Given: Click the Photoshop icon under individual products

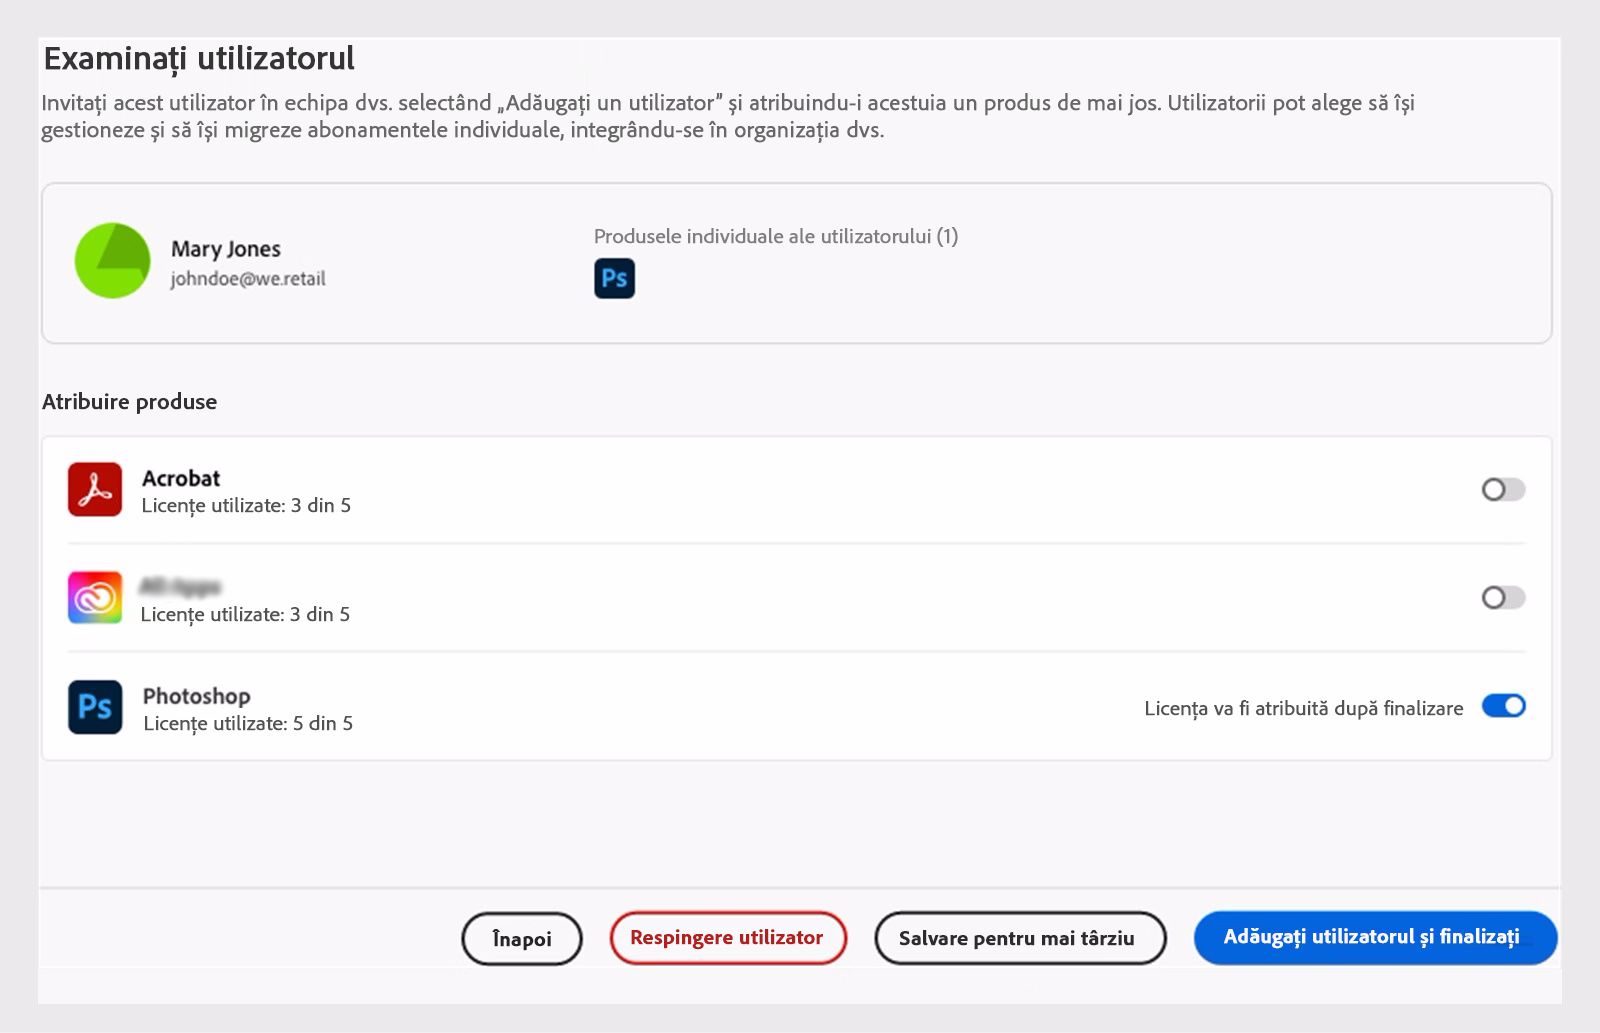Looking at the screenshot, I should [x=614, y=279].
